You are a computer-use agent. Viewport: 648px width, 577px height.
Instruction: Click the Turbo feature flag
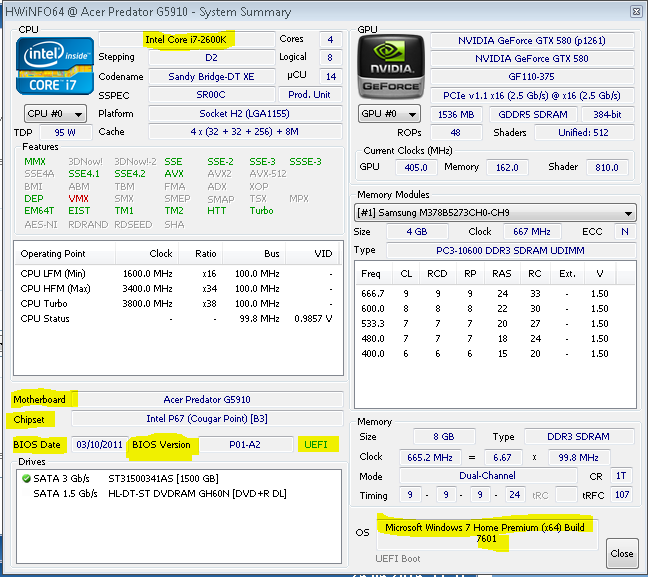coord(262,211)
